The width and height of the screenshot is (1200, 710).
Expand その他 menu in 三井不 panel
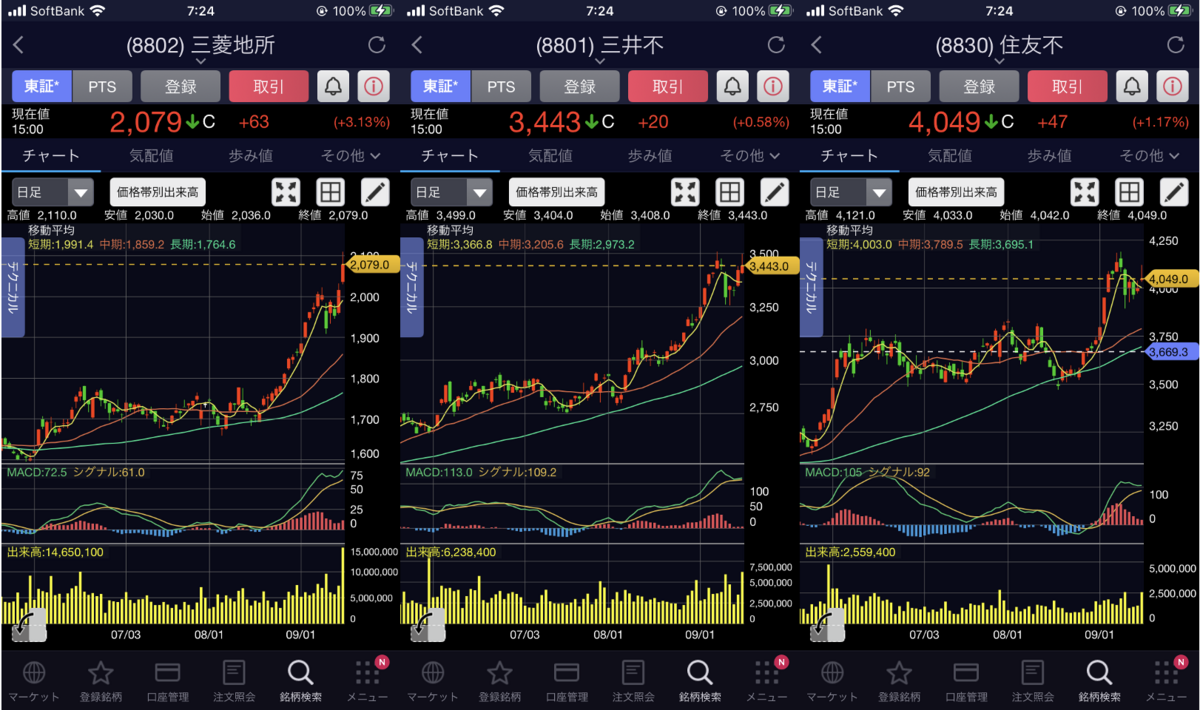750,156
